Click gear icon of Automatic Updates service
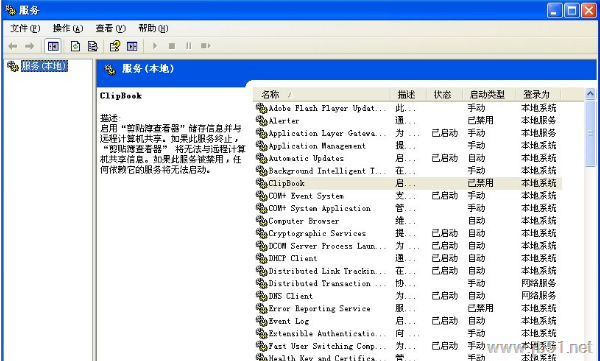 tap(261, 158)
